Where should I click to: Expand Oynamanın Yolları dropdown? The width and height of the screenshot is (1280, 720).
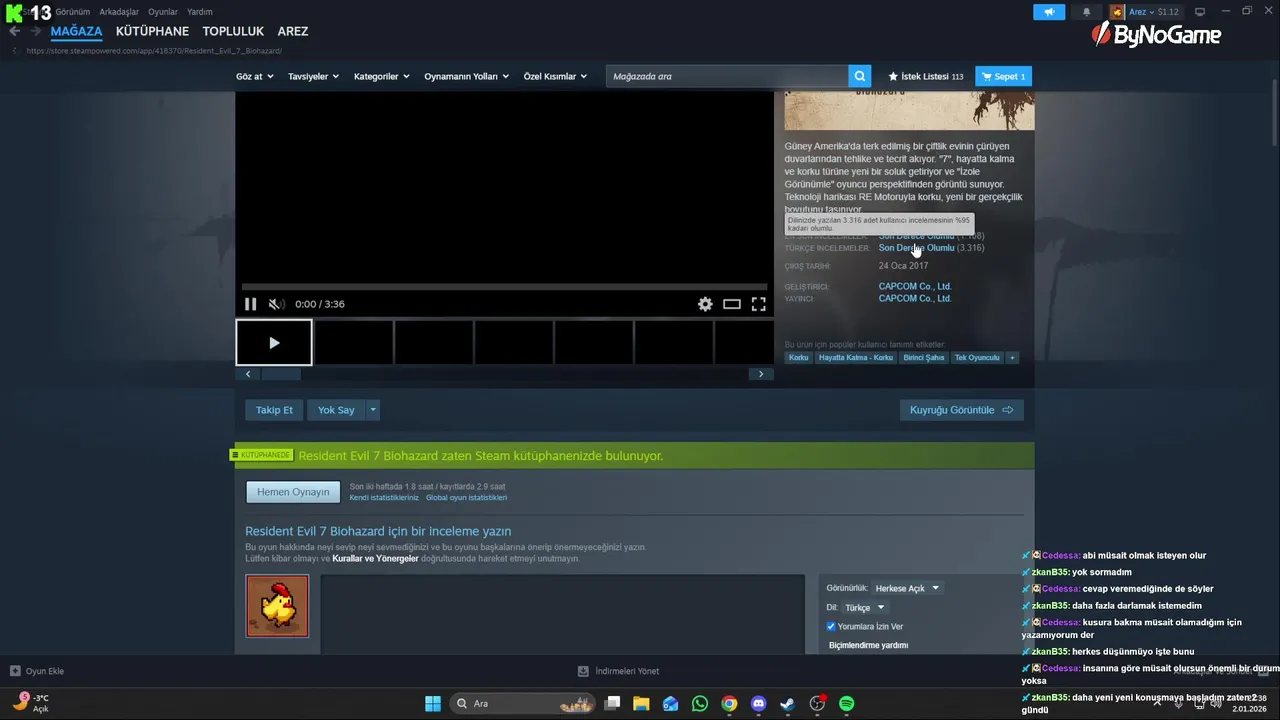coord(466,76)
